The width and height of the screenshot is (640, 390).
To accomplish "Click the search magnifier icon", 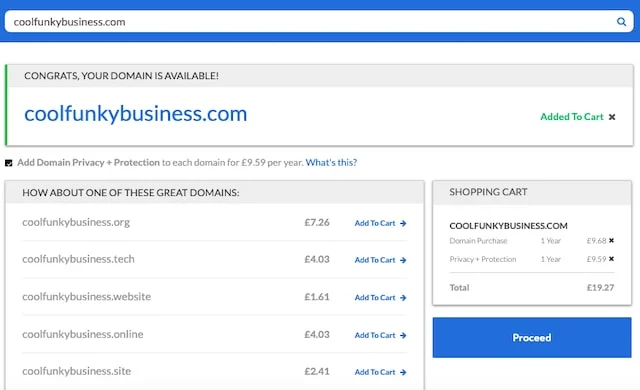I will [x=621, y=22].
